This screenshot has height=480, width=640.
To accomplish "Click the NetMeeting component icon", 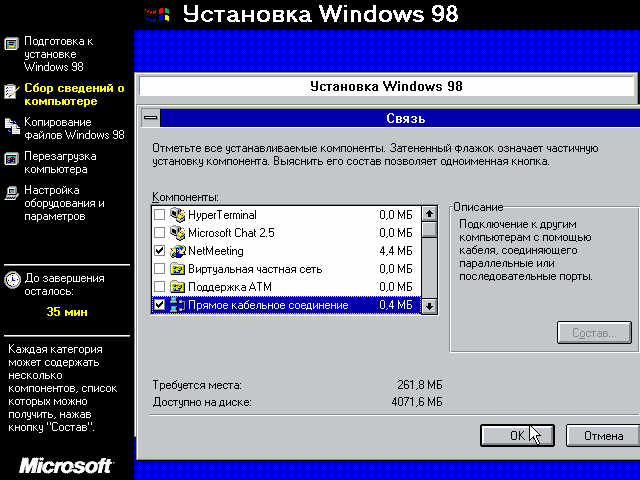I will [x=178, y=251].
